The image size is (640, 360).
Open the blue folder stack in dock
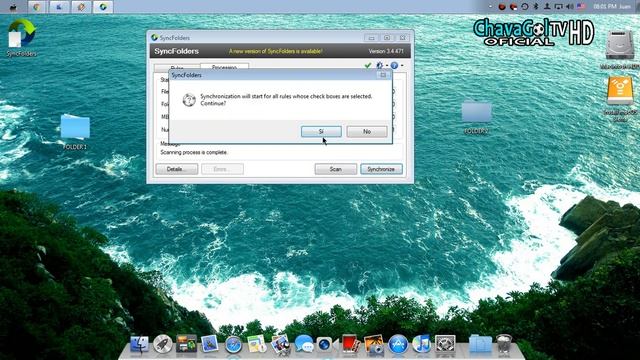point(480,344)
